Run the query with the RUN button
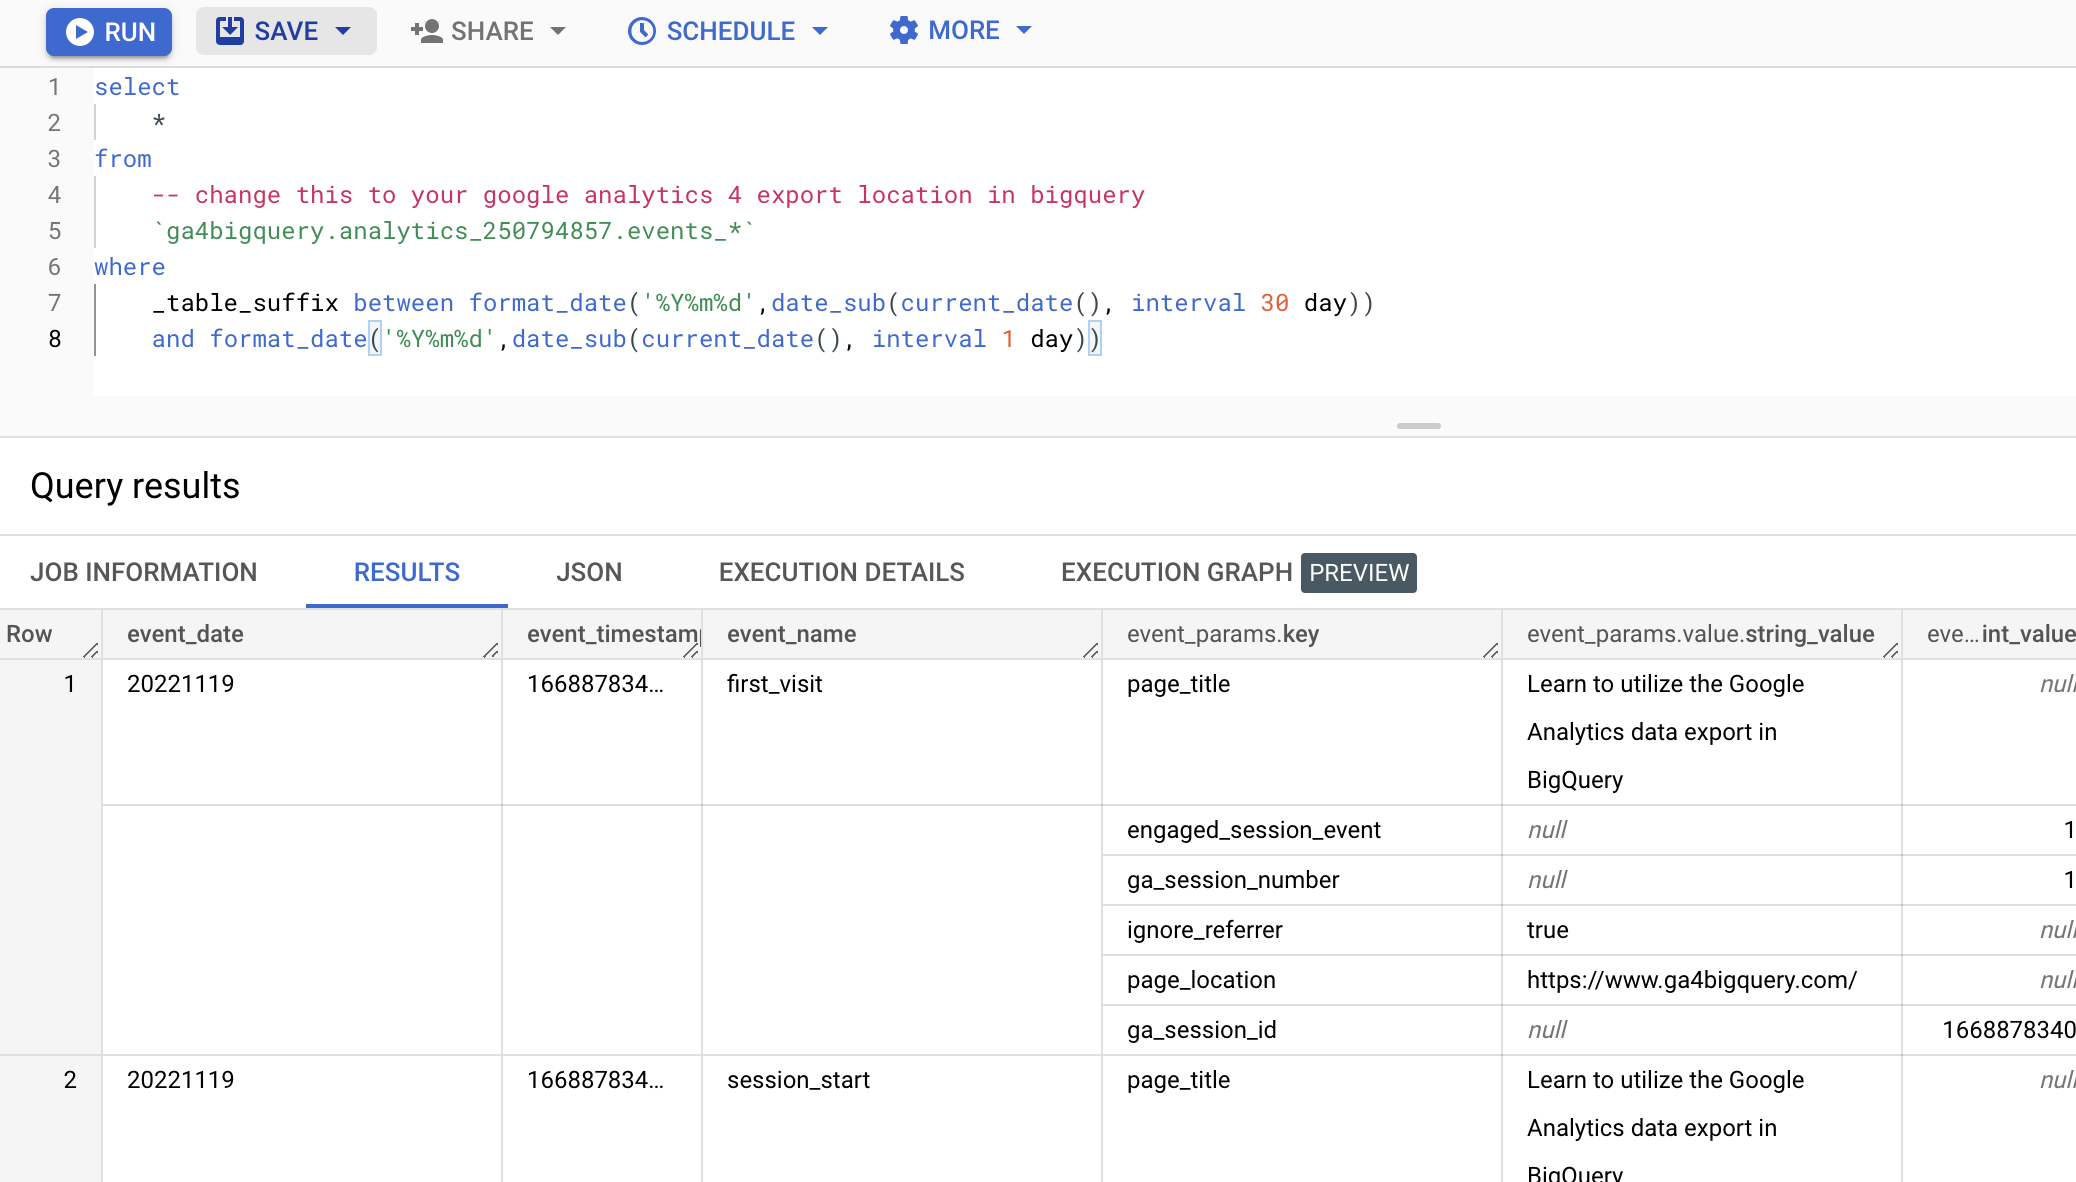Screen dimensions: 2076x1182 tap(108, 31)
